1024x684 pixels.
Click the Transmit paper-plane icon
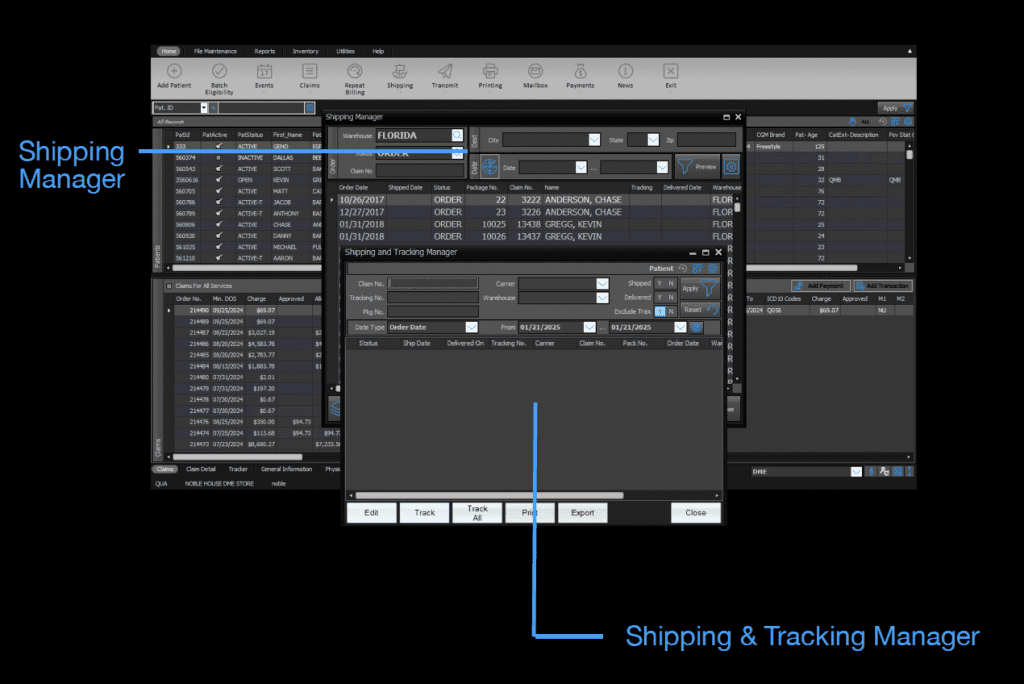pyautogui.click(x=445, y=74)
